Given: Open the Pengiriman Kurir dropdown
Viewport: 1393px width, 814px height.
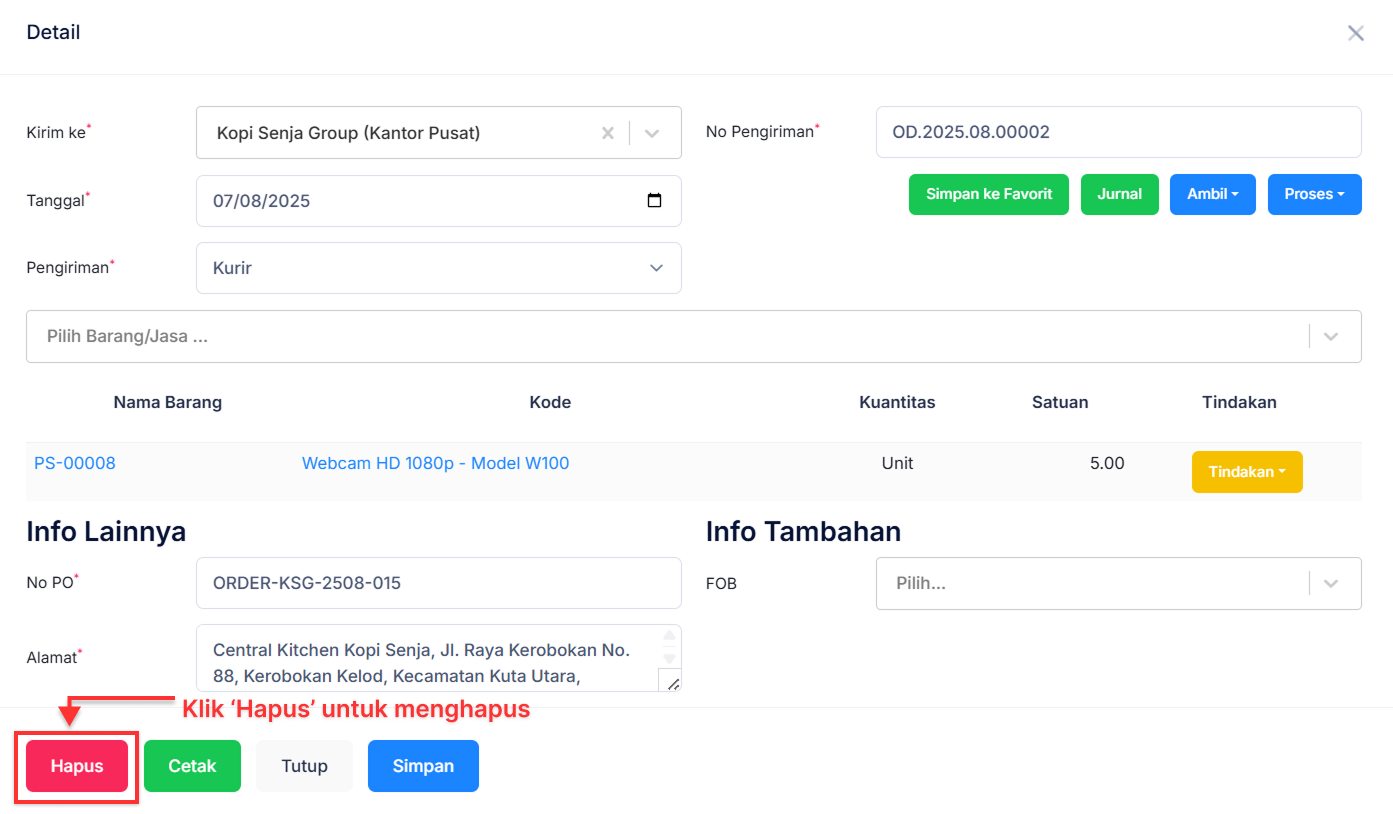Looking at the screenshot, I should click(438, 268).
